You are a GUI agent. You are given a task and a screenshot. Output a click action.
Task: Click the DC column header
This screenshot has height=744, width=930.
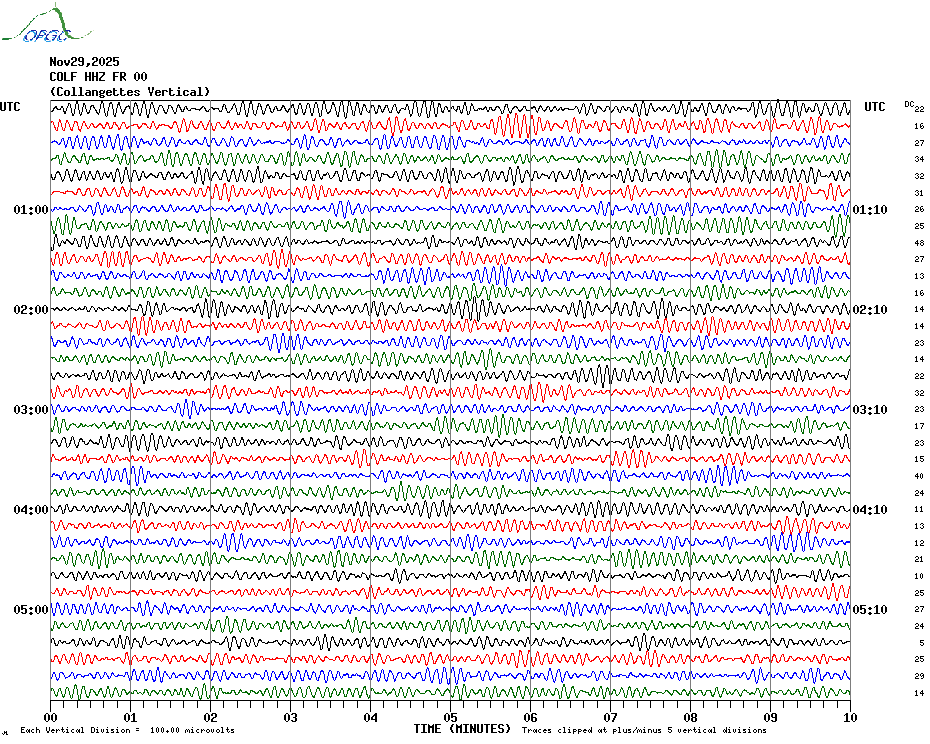pyautogui.click(x=909, y=104)
